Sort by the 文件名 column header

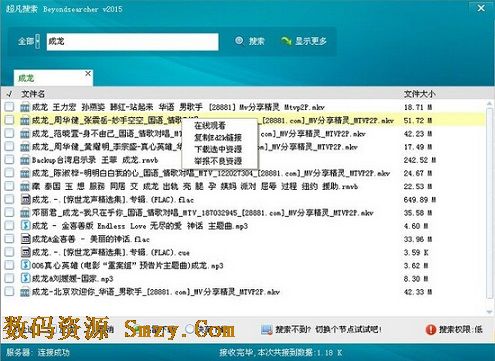click(x=33, y=94)
